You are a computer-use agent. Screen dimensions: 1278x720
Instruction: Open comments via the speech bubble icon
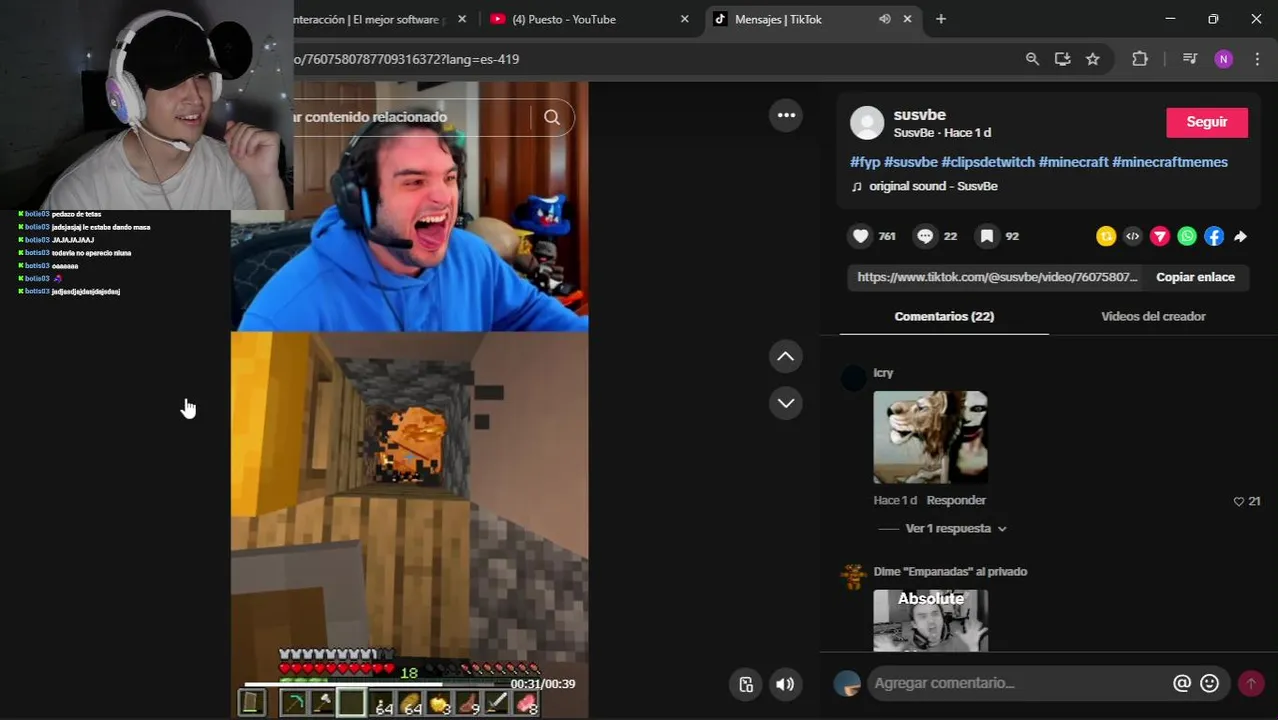pyautogui.click(x=925, y=236)
